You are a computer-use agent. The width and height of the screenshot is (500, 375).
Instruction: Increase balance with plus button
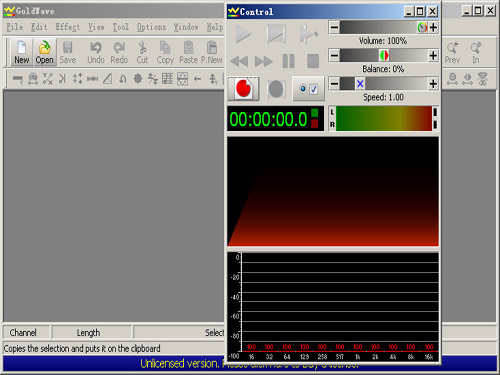coord(433,56)
